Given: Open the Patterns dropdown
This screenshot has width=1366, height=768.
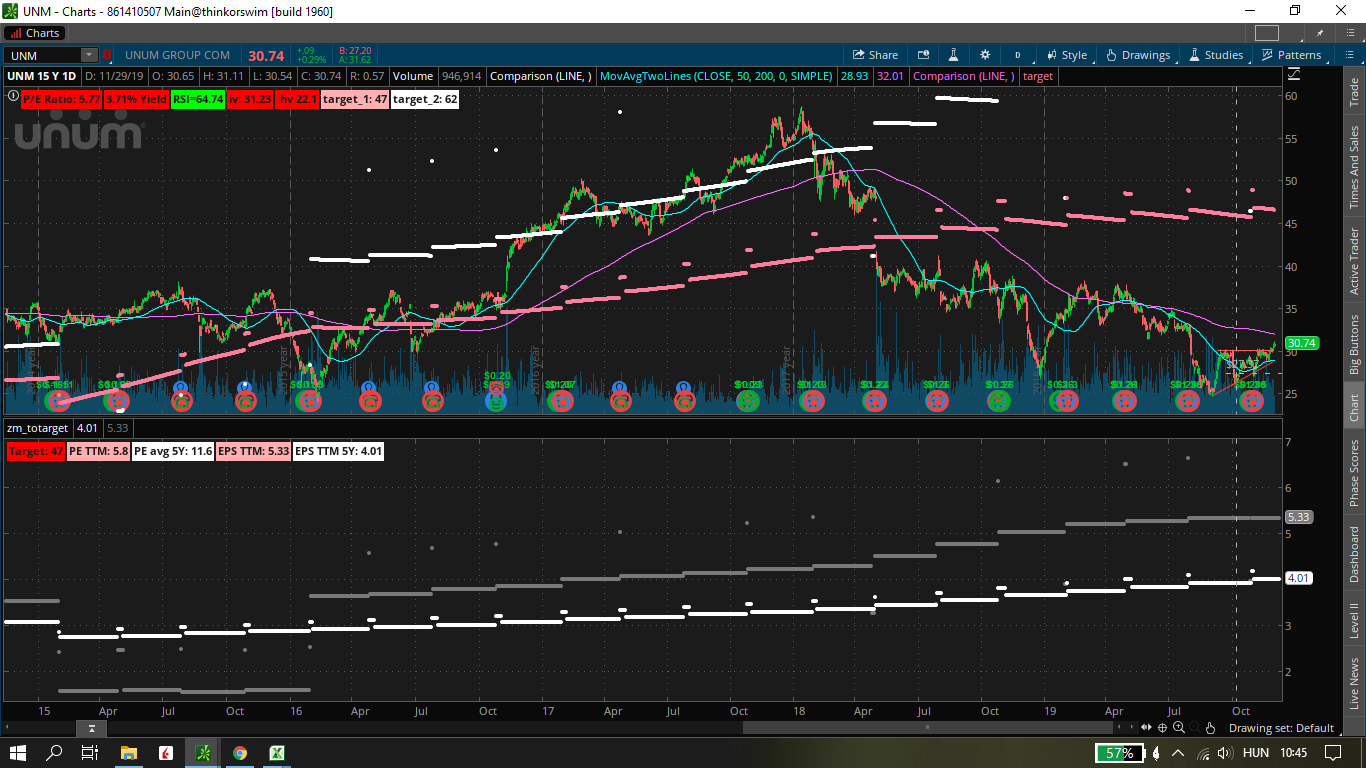Looking at the screenshot, I should coord(1290,55).
